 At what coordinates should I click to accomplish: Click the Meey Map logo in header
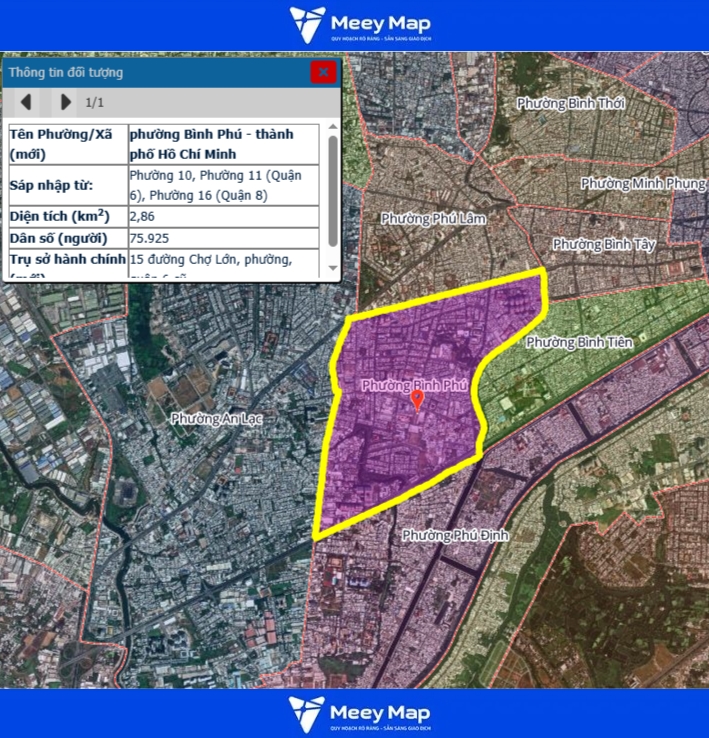click(359, 25)
